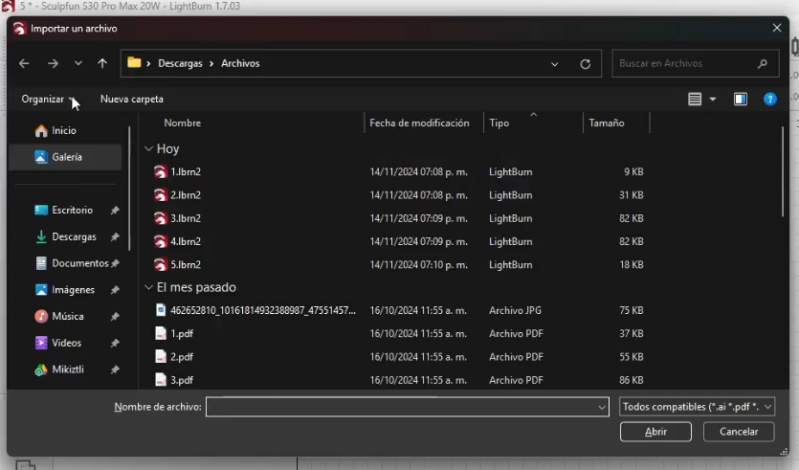Open the Organizar menu
799x470 pixels.
click(x=46, y=99)
